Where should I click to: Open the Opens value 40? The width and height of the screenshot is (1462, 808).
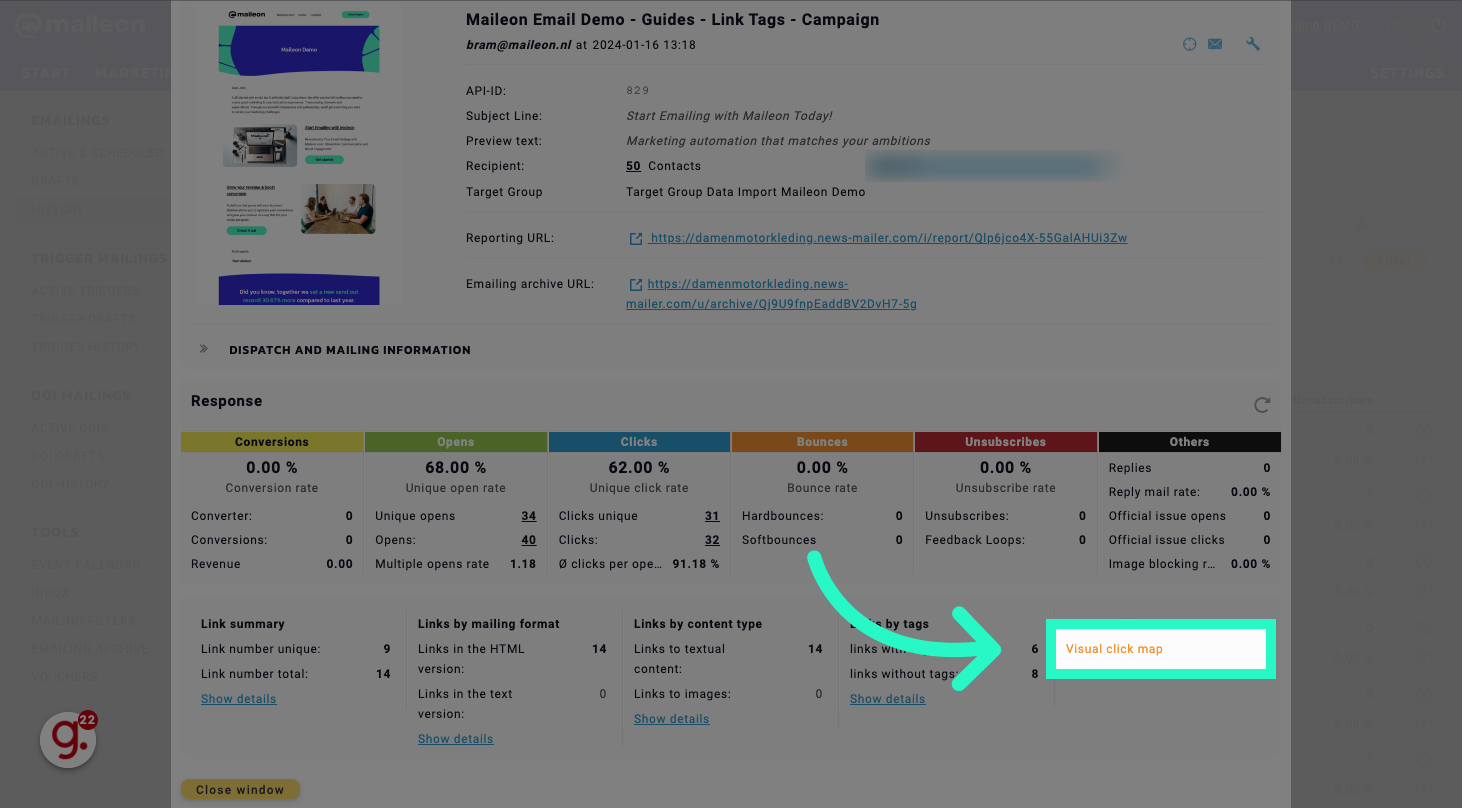coord(528,540)
